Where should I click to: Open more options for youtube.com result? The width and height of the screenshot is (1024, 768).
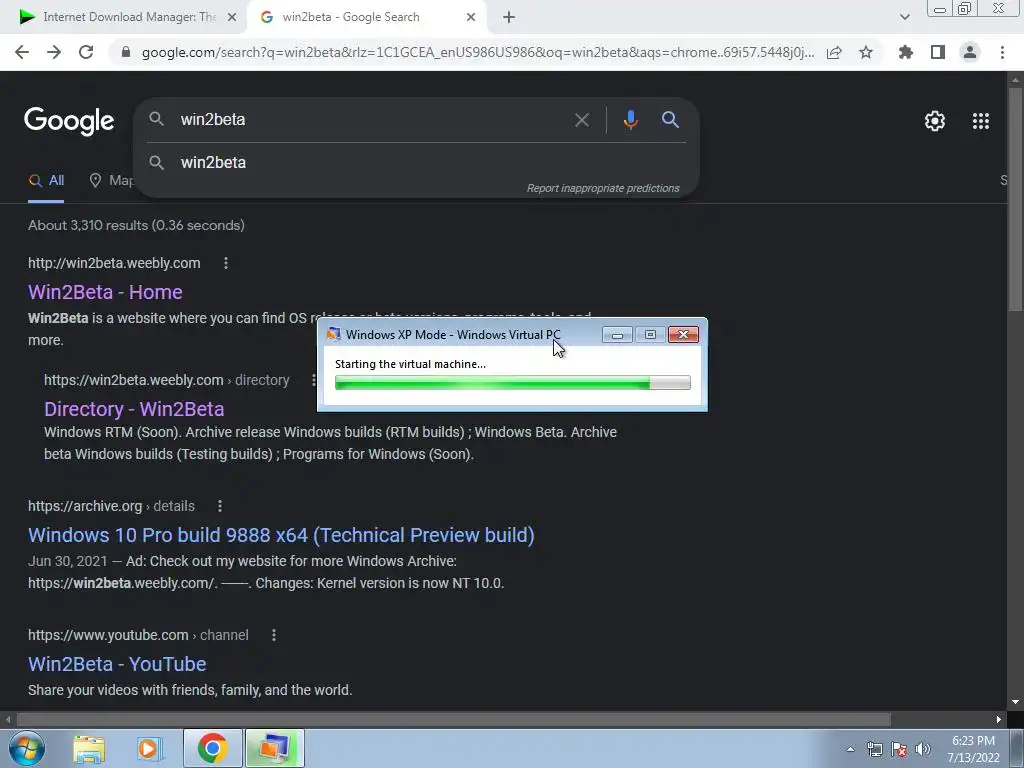click(274, 635)
